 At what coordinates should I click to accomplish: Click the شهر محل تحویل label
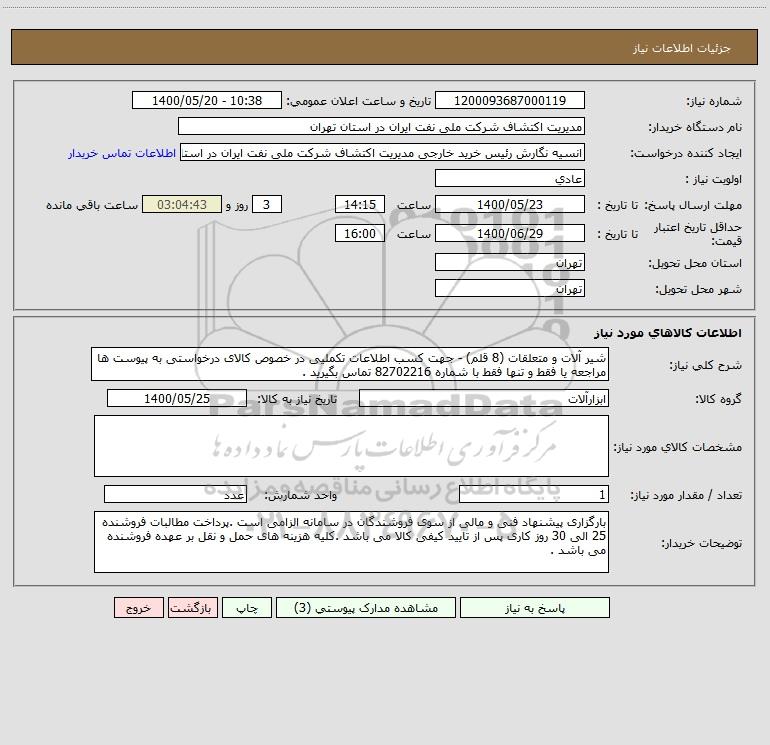(699, 289)
